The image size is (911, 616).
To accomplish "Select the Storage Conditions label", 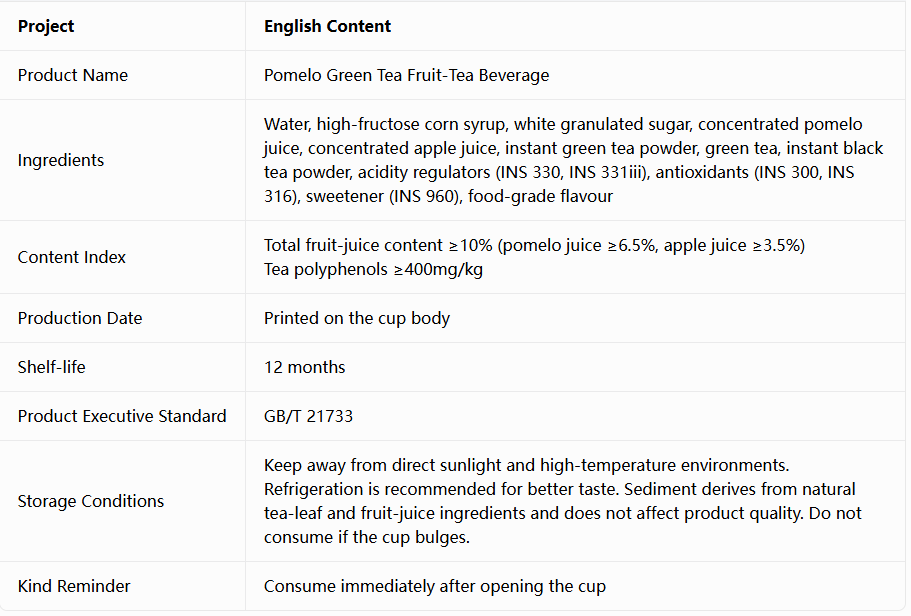I will 91,501.
